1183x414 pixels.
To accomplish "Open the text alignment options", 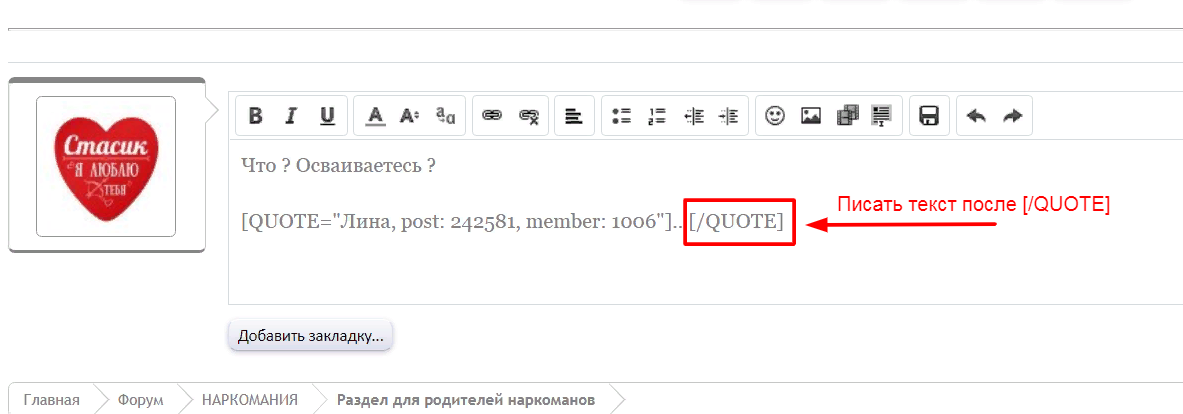I will tap(574, 115).
